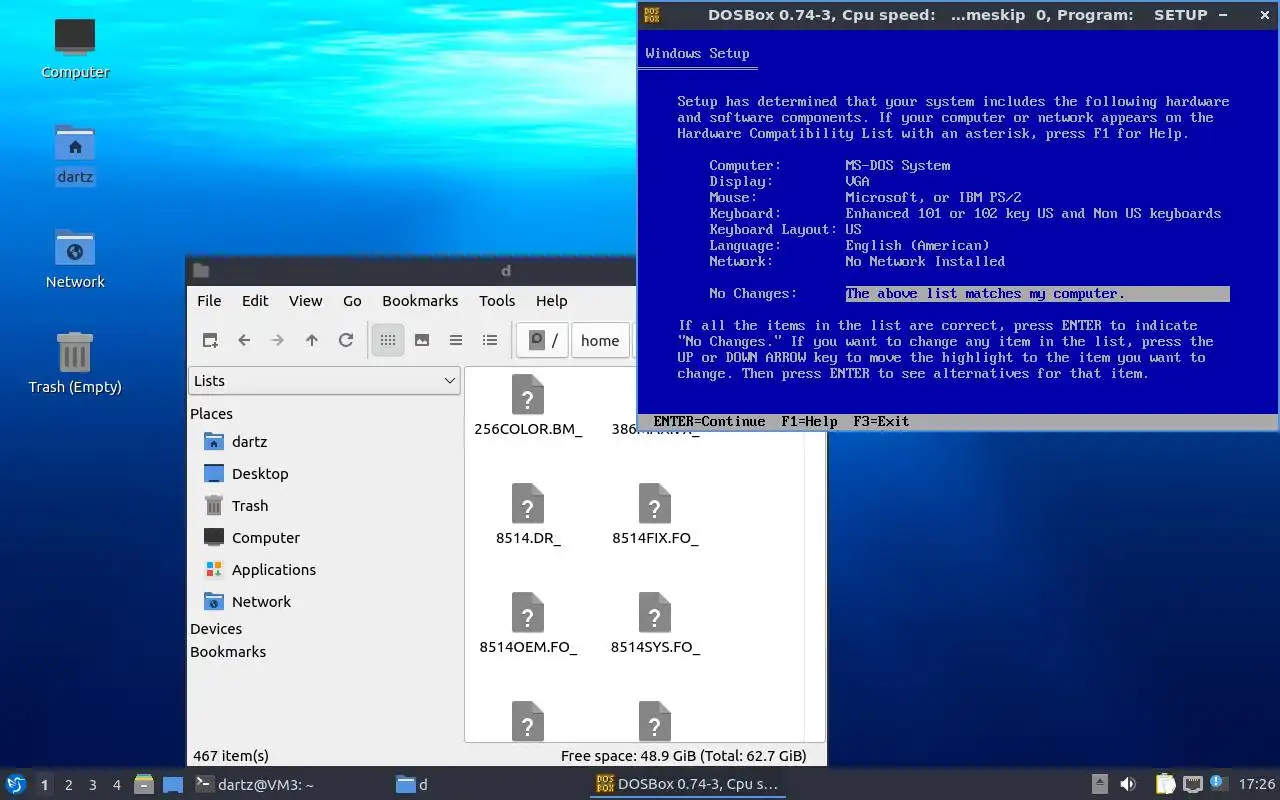Open the Computer desktop icon
The width and height of the screenshot is (1280, 800).
75,48
